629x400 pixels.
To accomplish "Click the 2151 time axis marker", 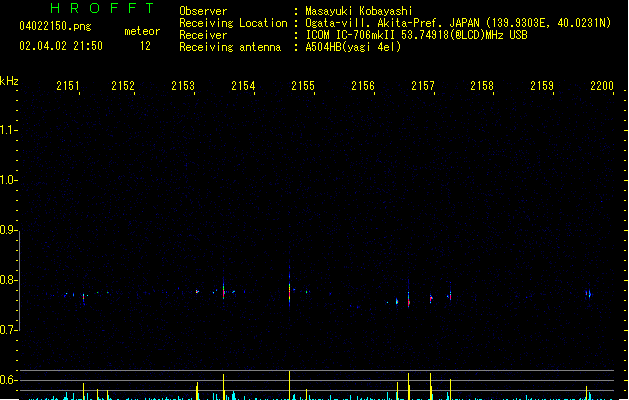I will pyautogui.click(x=68, y=85).
